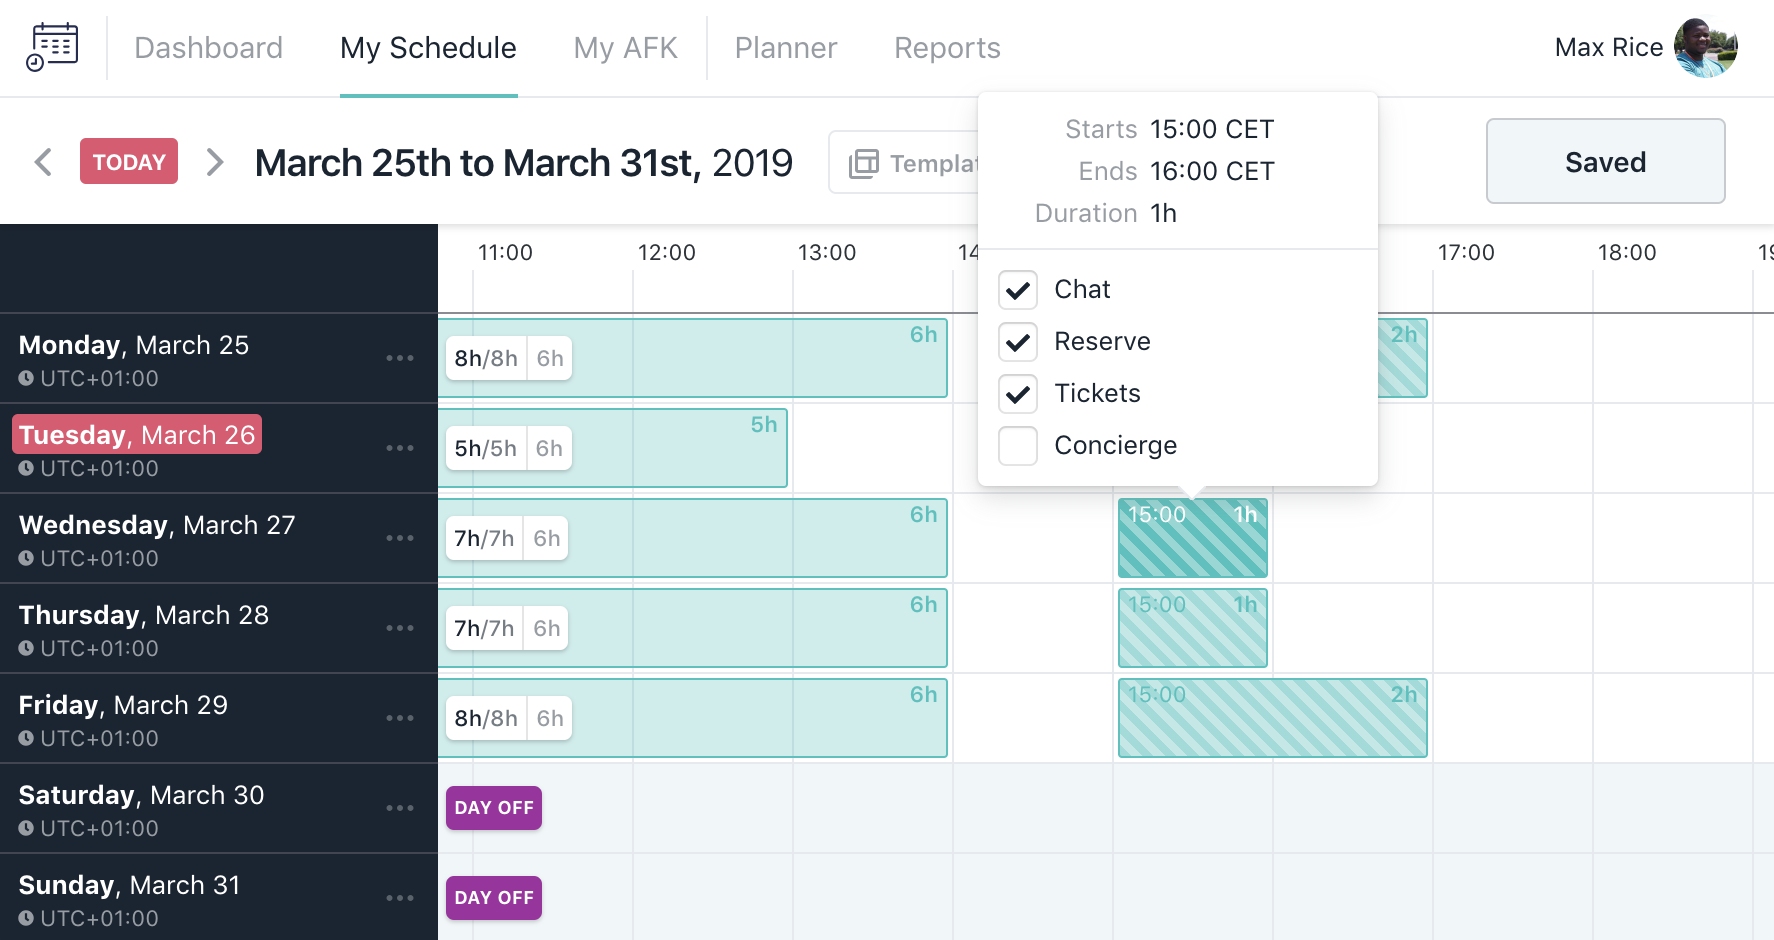Uncheck the Chat checkbox
Screen dimensions: 1774x940
coord(1018,290)
